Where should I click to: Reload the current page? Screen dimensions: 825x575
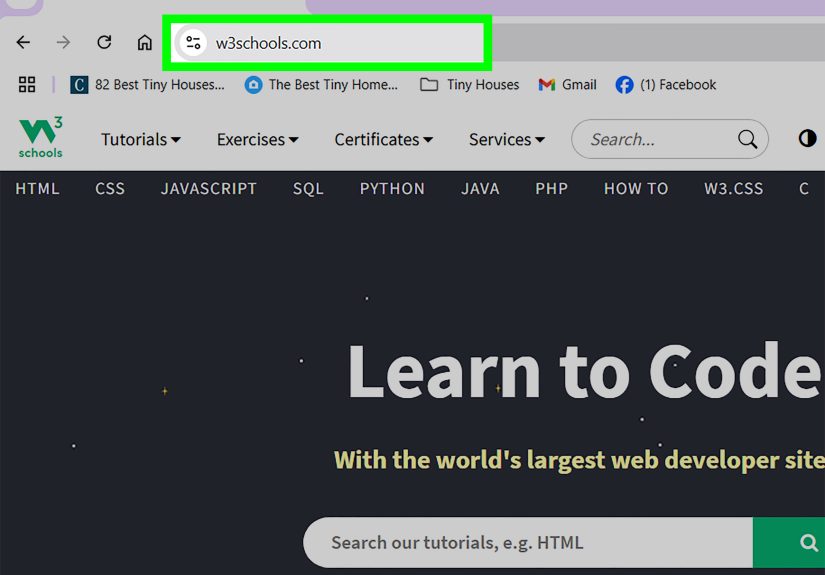click(104, 42)
